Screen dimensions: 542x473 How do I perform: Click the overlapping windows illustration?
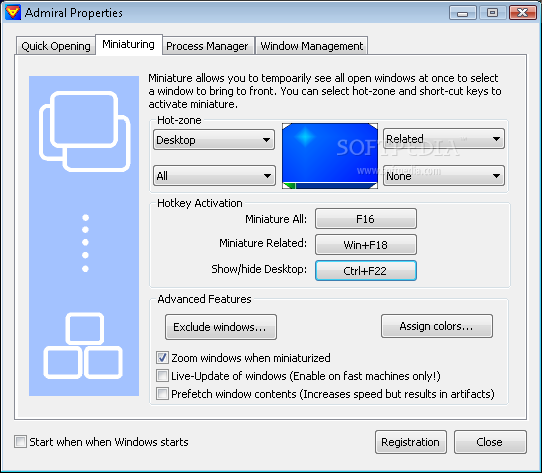[84, 131]
